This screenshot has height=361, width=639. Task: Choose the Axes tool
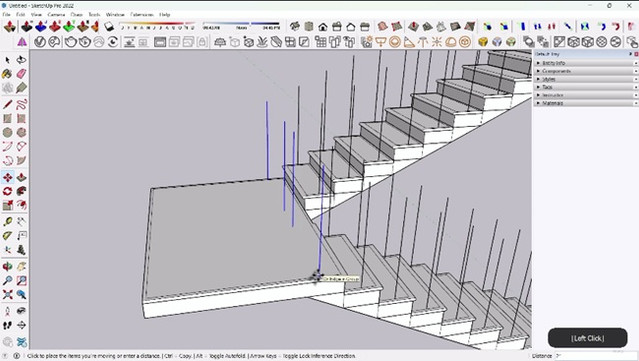tap(7, 250)
